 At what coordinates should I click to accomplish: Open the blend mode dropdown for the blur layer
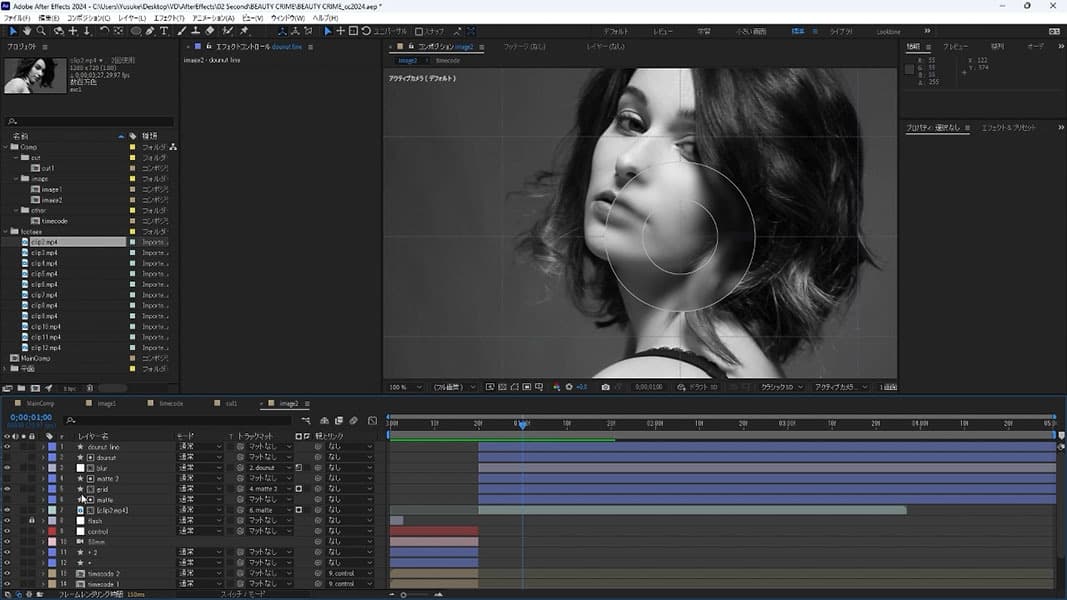point(199,468)
